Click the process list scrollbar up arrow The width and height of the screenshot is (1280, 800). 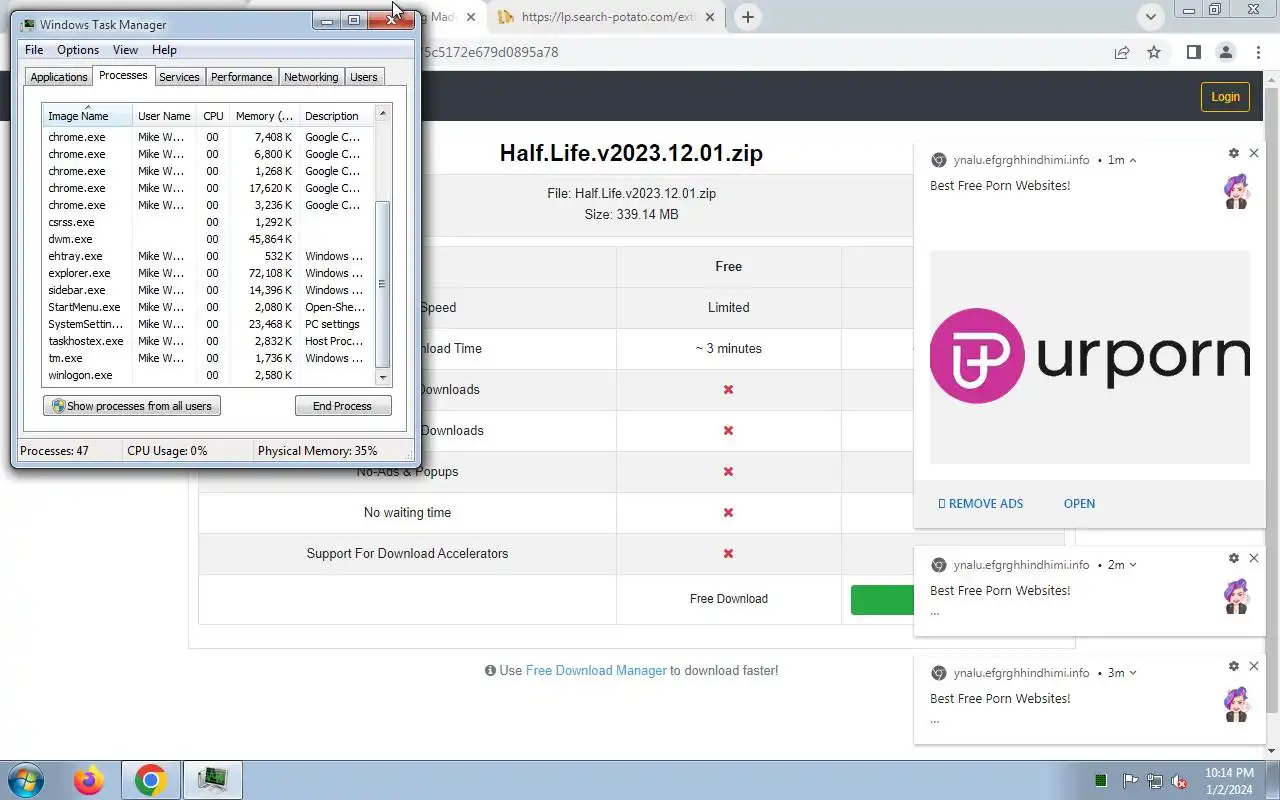(382, 114)
